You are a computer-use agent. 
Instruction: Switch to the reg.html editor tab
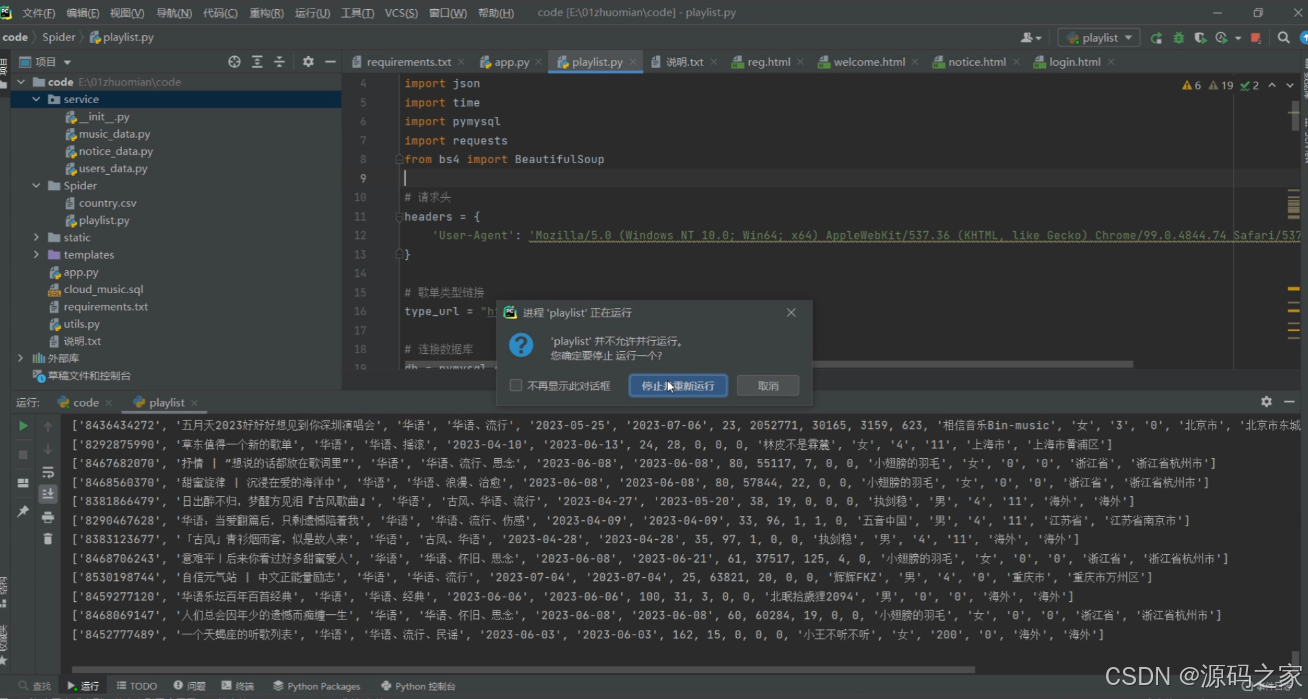click(768, 62)
